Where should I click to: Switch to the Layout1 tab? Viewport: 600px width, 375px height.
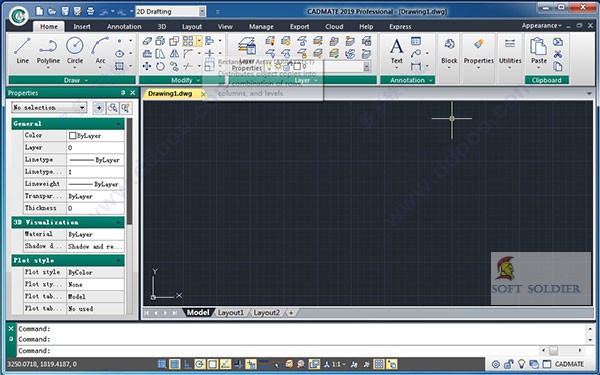pyautogui.click(x=231, y=313)
